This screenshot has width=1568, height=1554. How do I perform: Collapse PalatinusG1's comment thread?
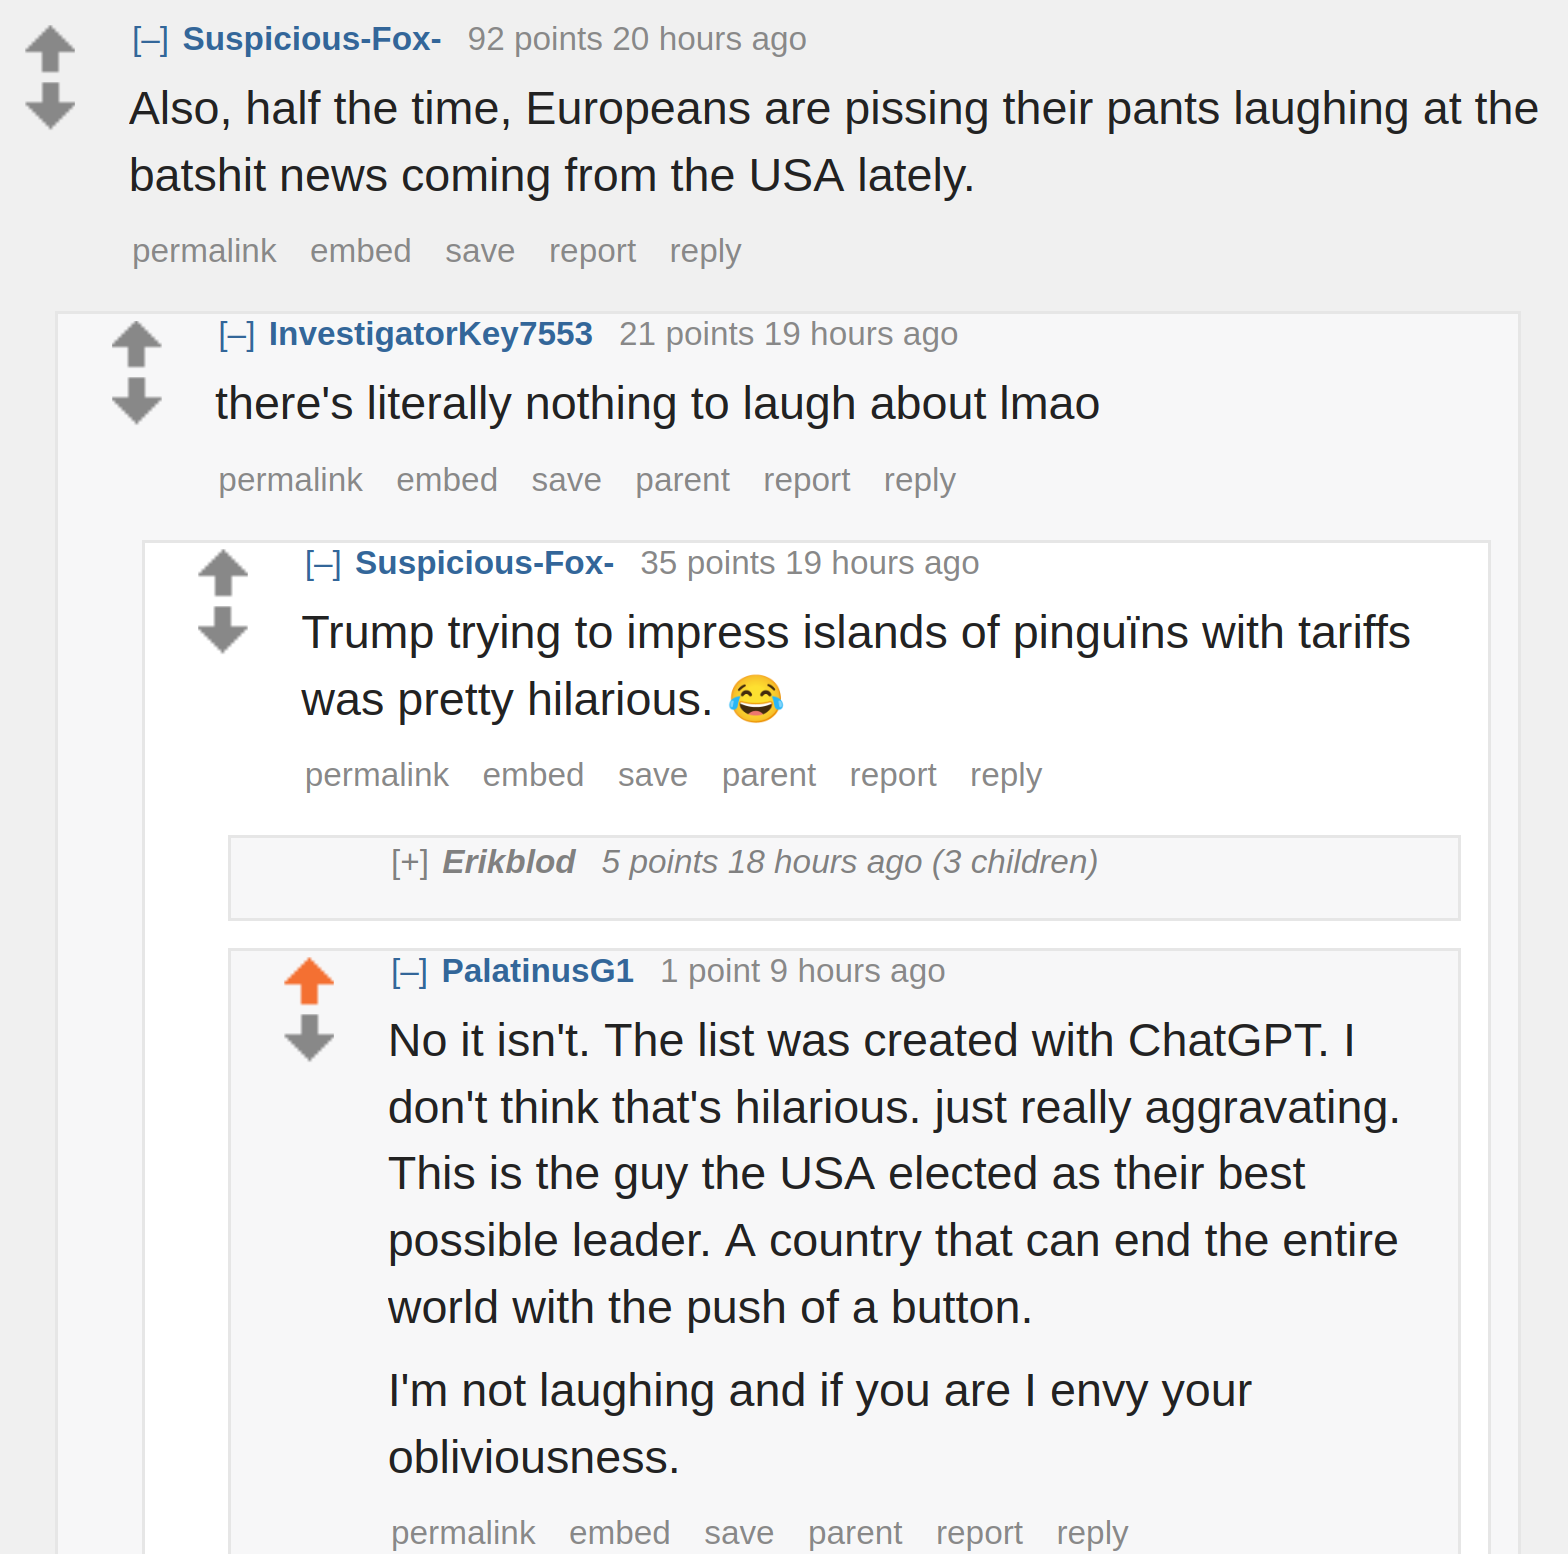point(410,971)
